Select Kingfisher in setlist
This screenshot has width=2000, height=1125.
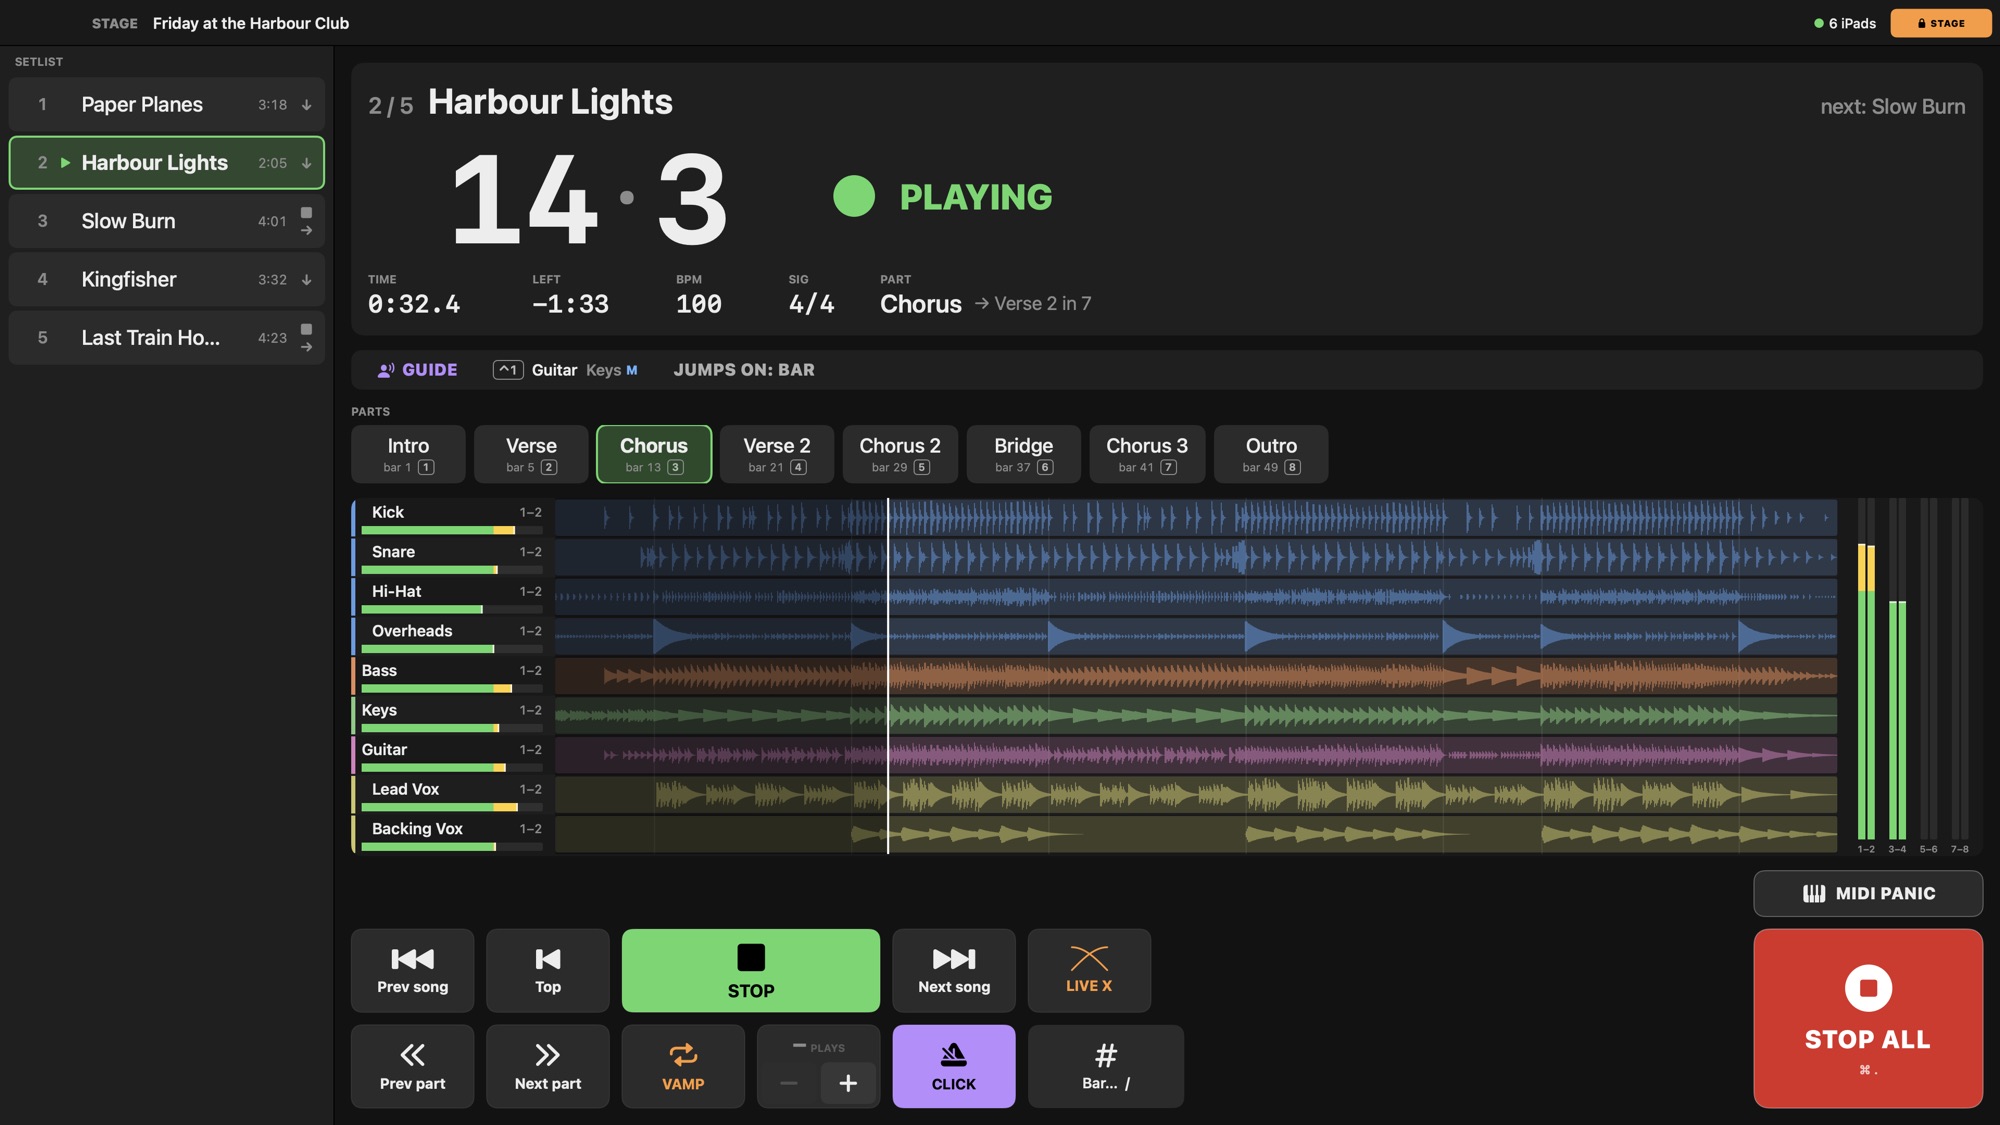click(167, 279)
